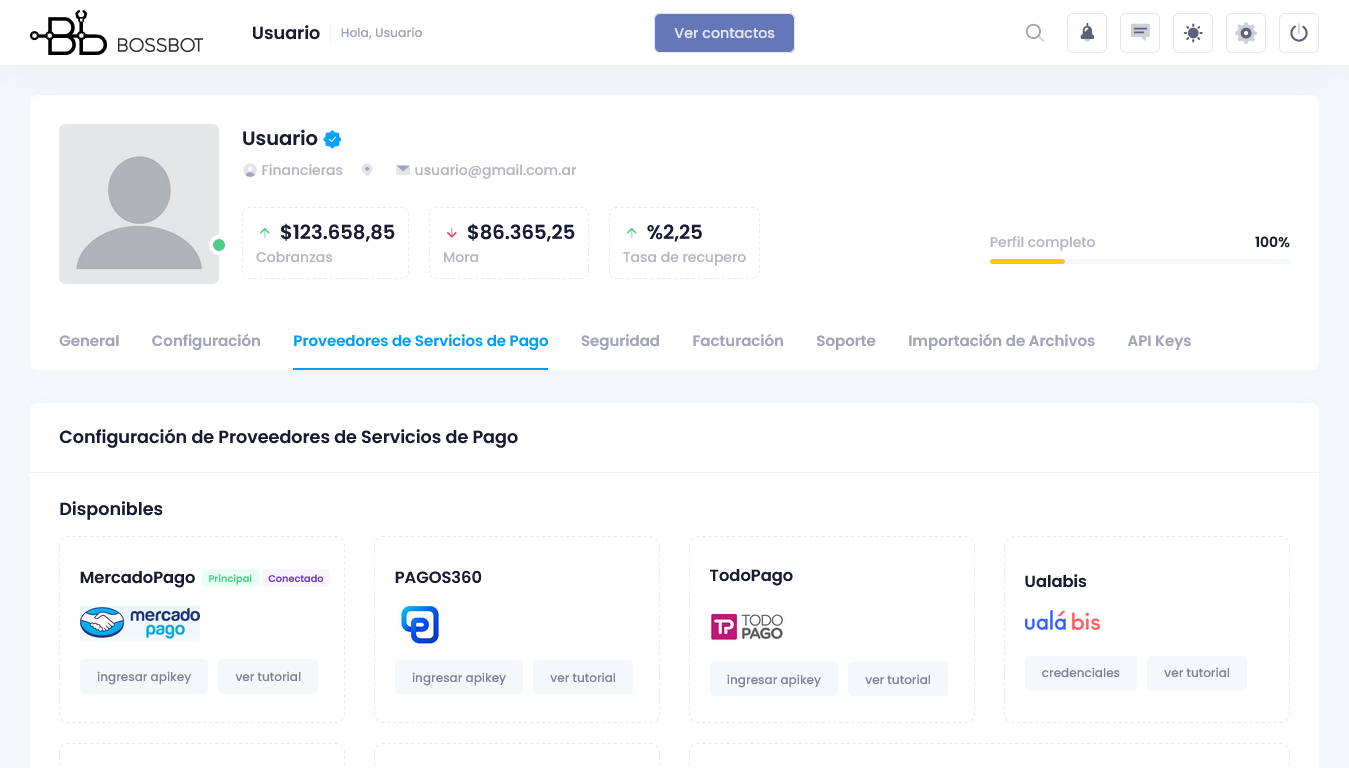Click the location pin icon

367,170
